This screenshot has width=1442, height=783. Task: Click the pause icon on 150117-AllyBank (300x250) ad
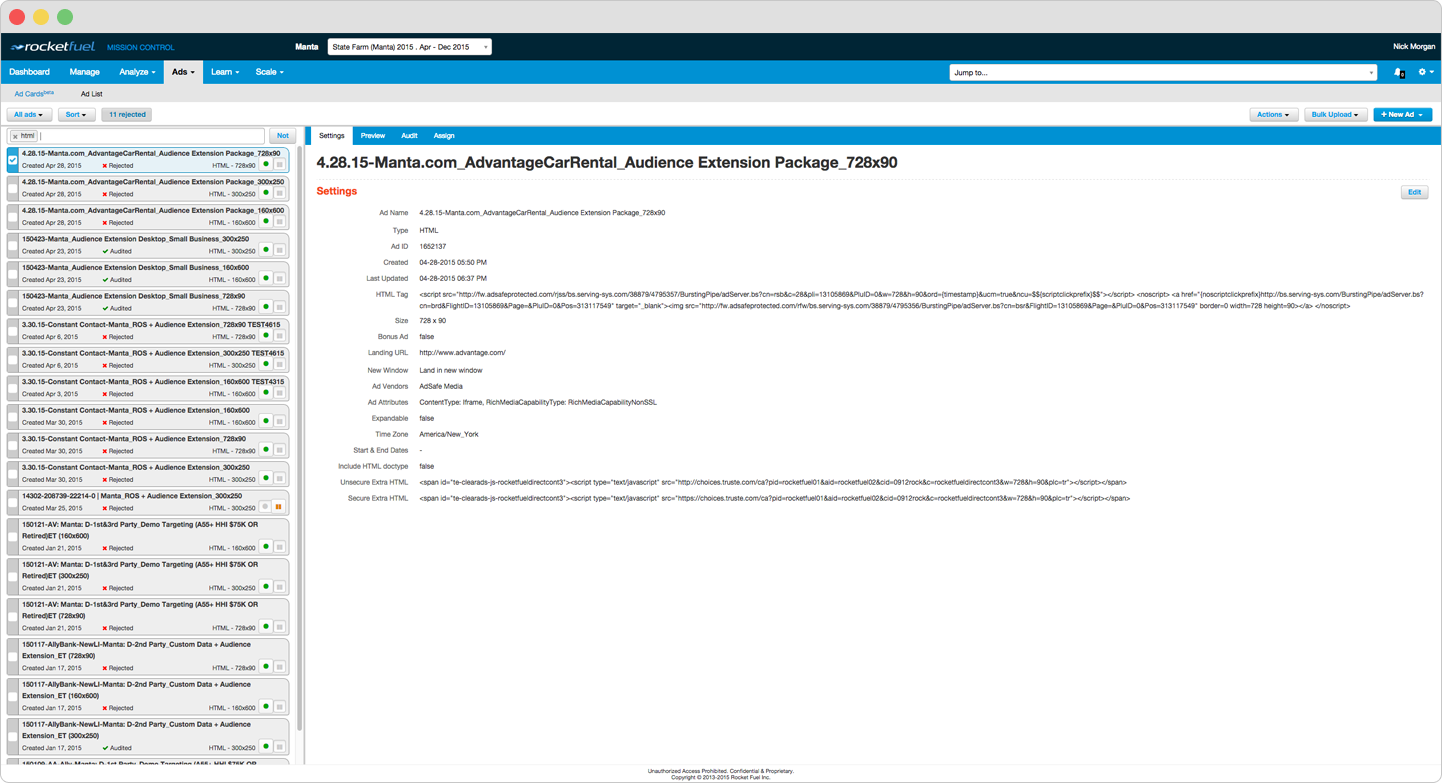(x=279, y=747)
